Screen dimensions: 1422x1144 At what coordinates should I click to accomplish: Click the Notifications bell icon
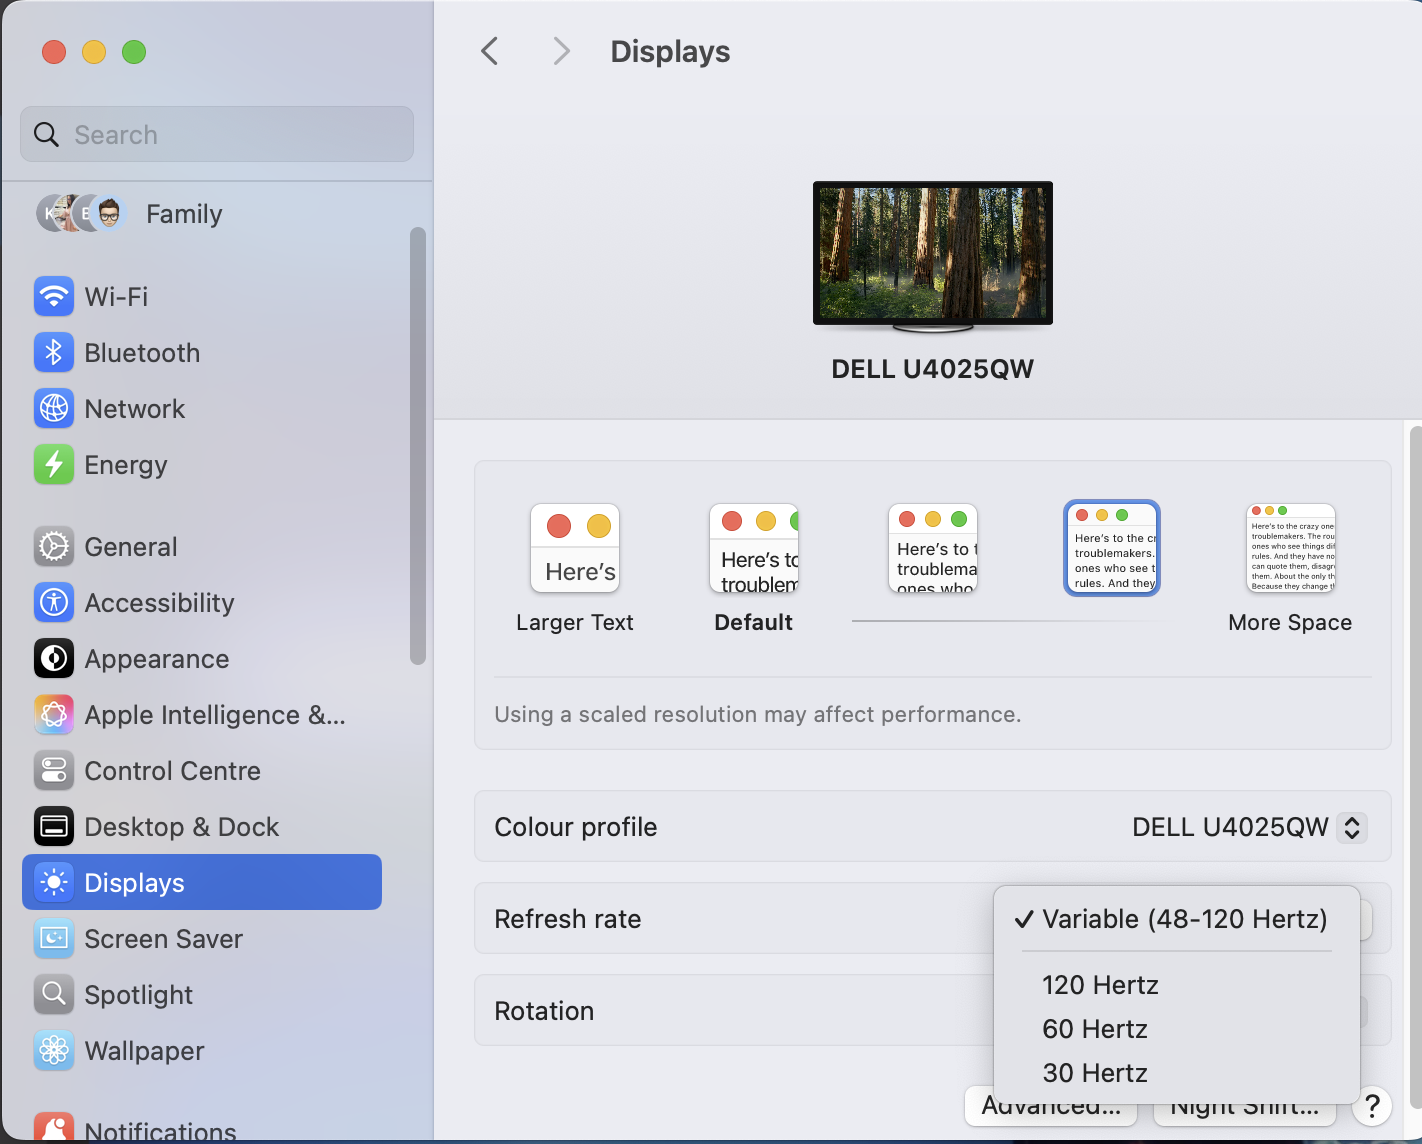[54, 1128]
